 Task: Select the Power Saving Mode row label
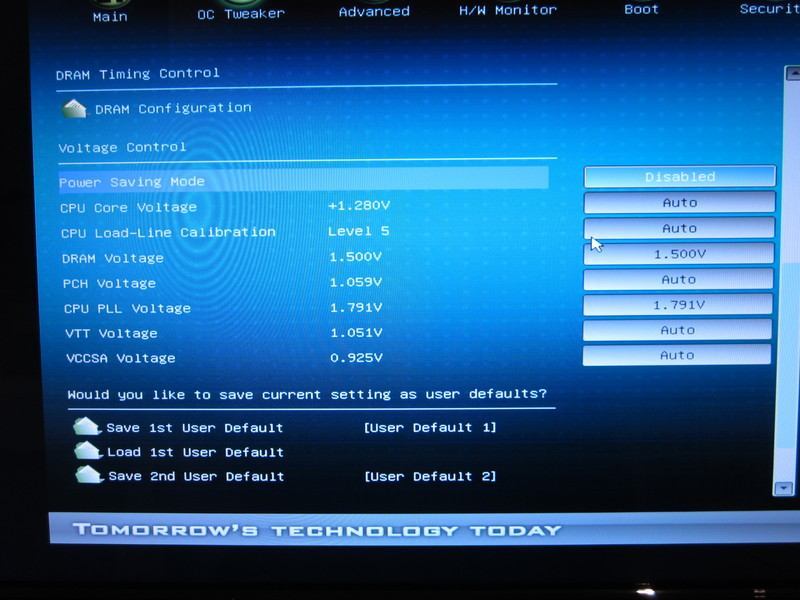132,182
